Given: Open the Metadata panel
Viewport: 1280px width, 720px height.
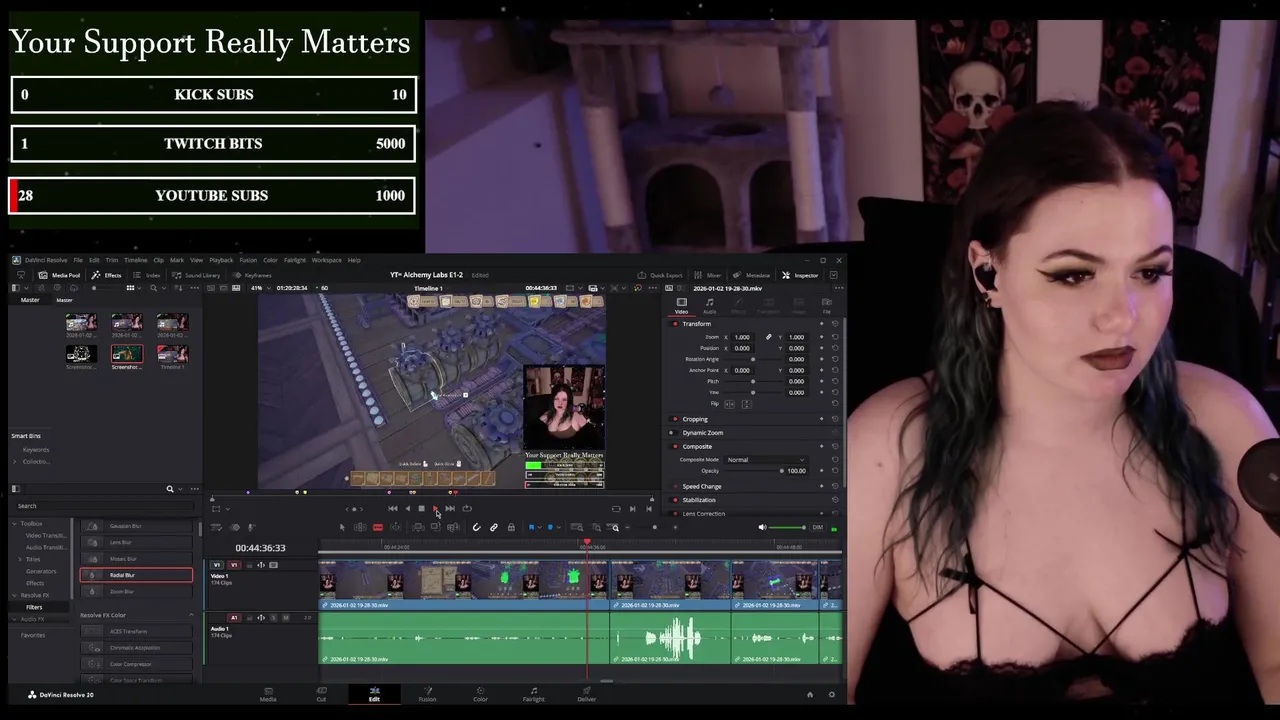Looking at the screenshot, I should point(752,275).
